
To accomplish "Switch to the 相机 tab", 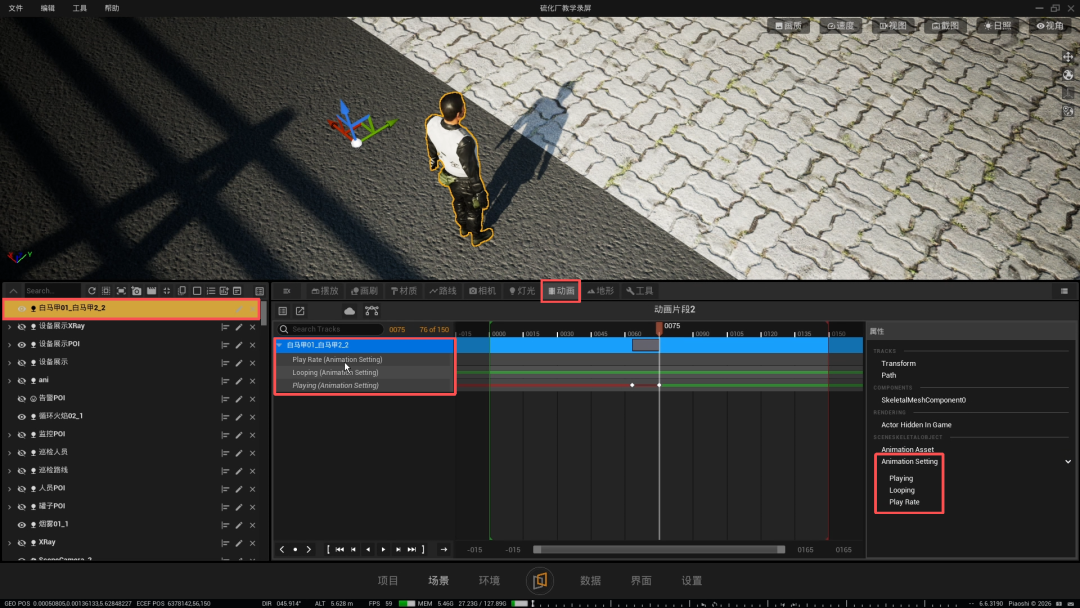I will [x=482, y=291].
